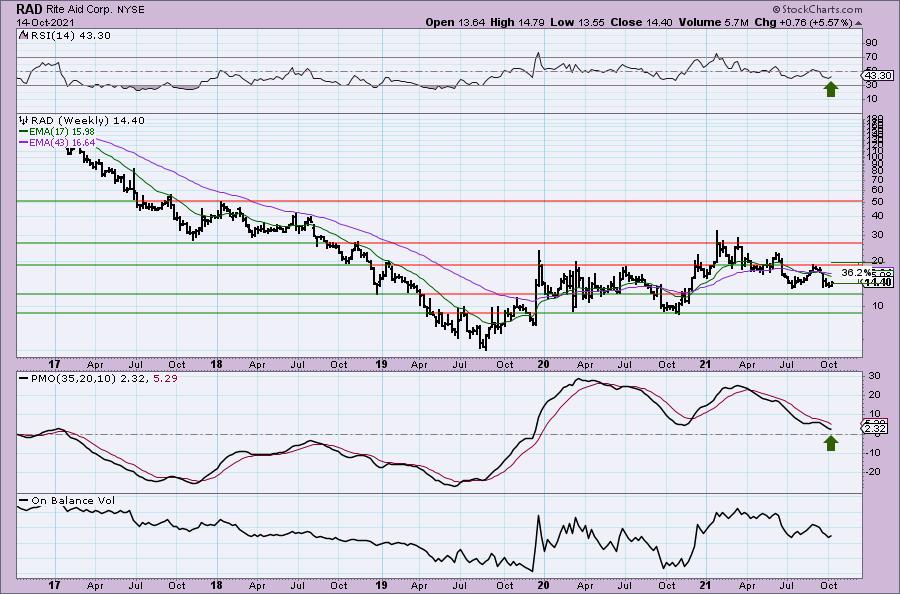Open the StockCharts.com copyright link
Image resolution: width=900 pixels, height=594 pixels.
[817, 9]
